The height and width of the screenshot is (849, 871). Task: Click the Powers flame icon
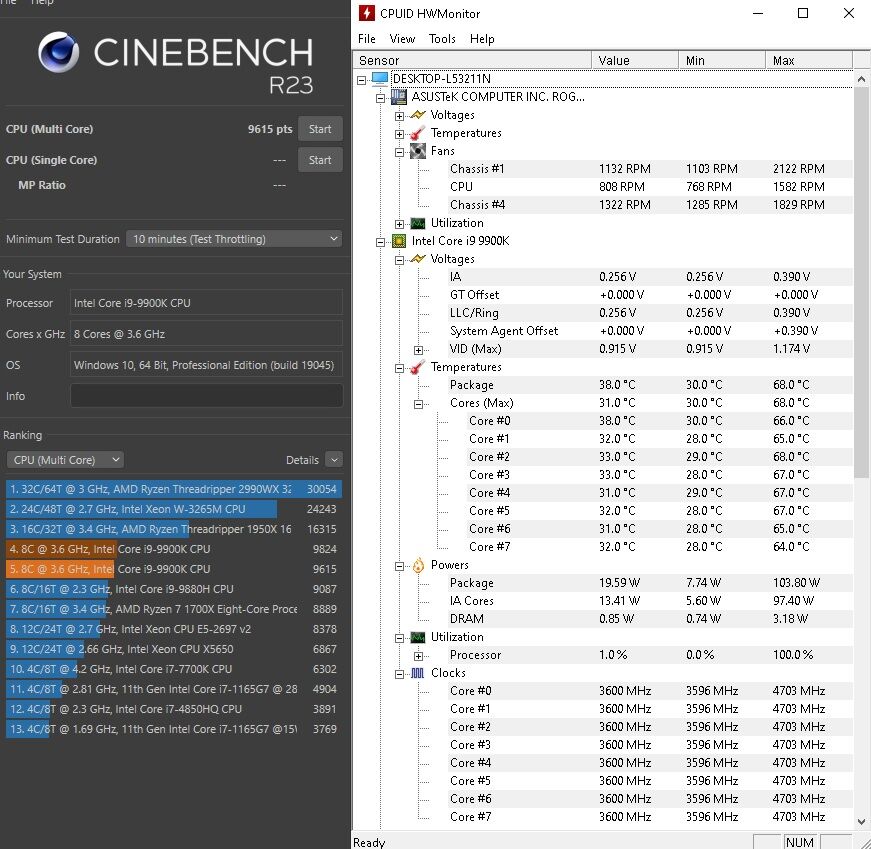click(x=418, y=565)
